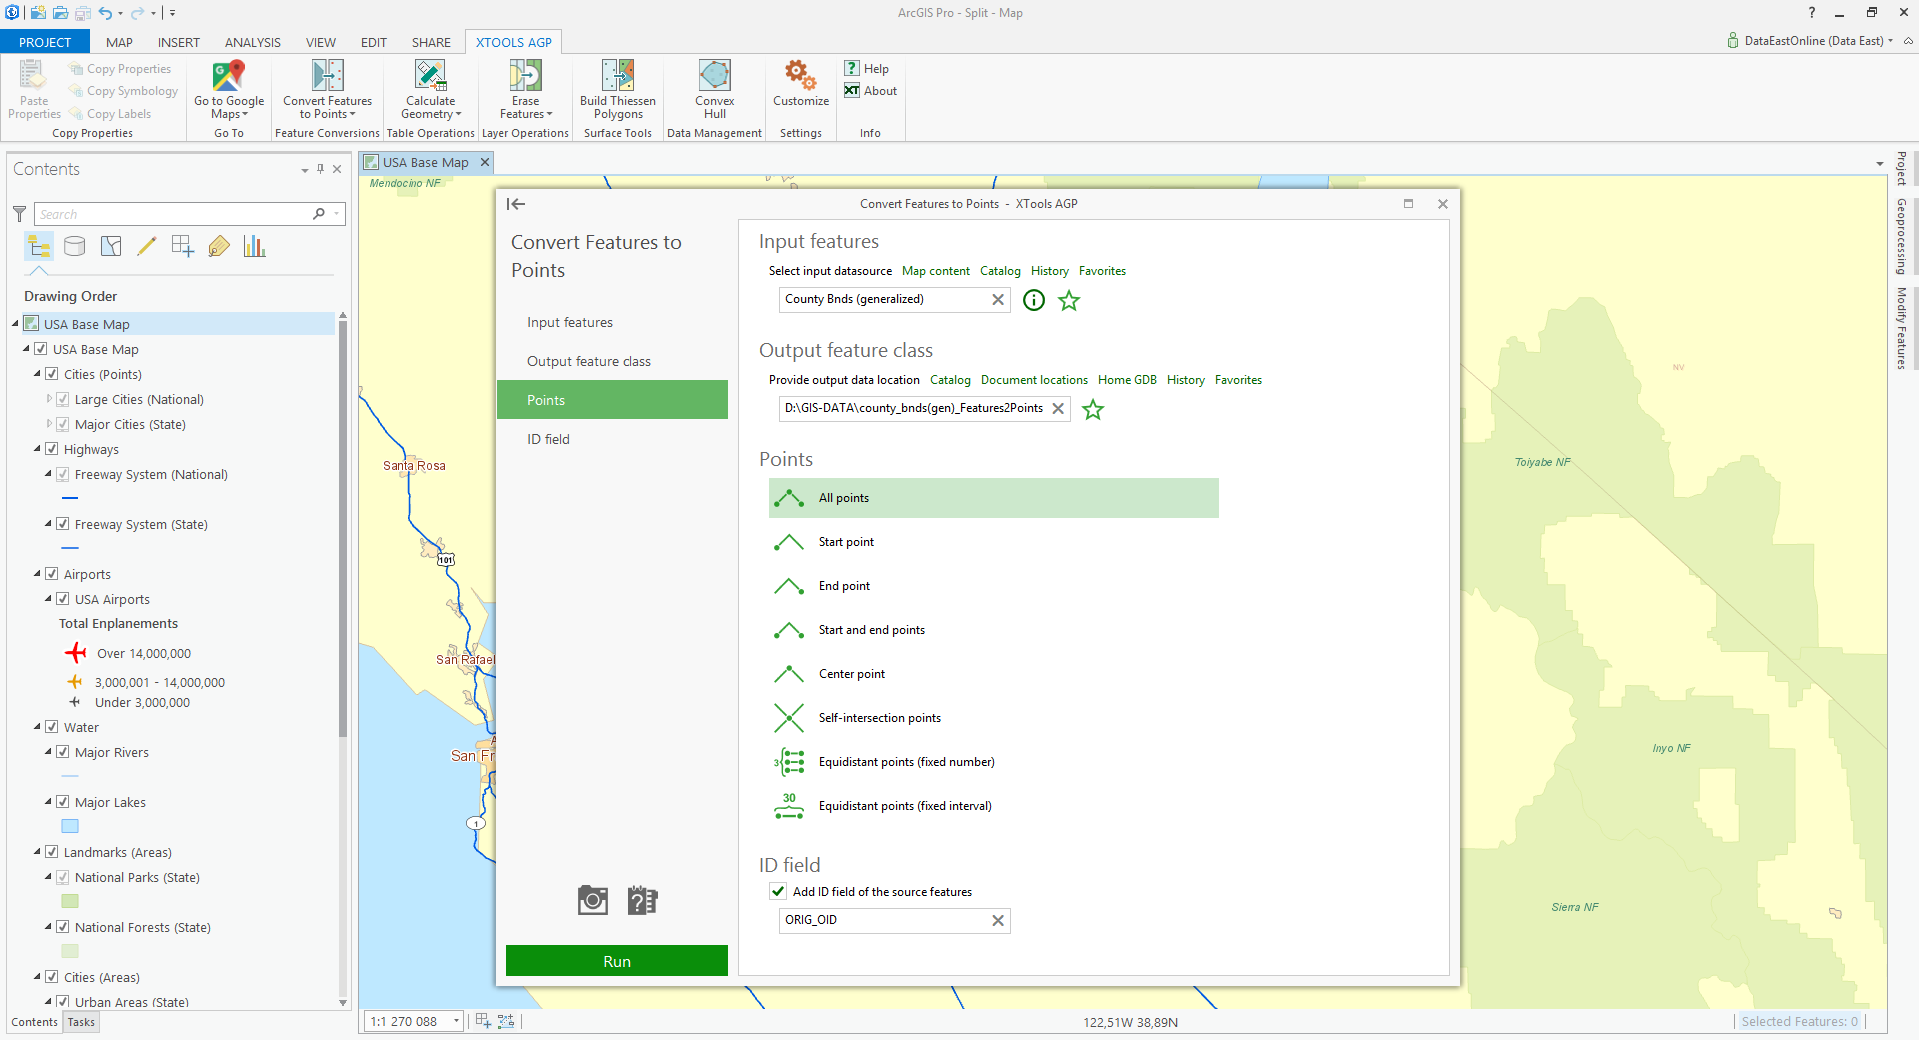Uncheck Add ID field of source features
The width and height of the screenshot is (1919, 1040).
tap(778, 891)
